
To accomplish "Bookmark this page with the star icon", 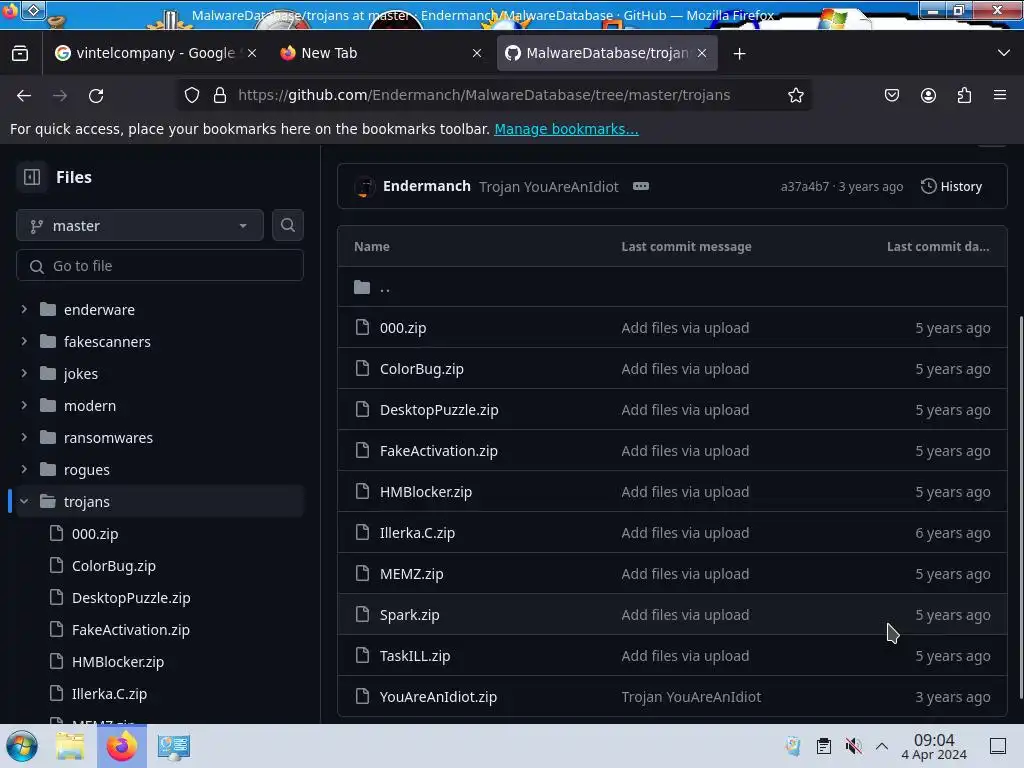I will tap(795, 95).
